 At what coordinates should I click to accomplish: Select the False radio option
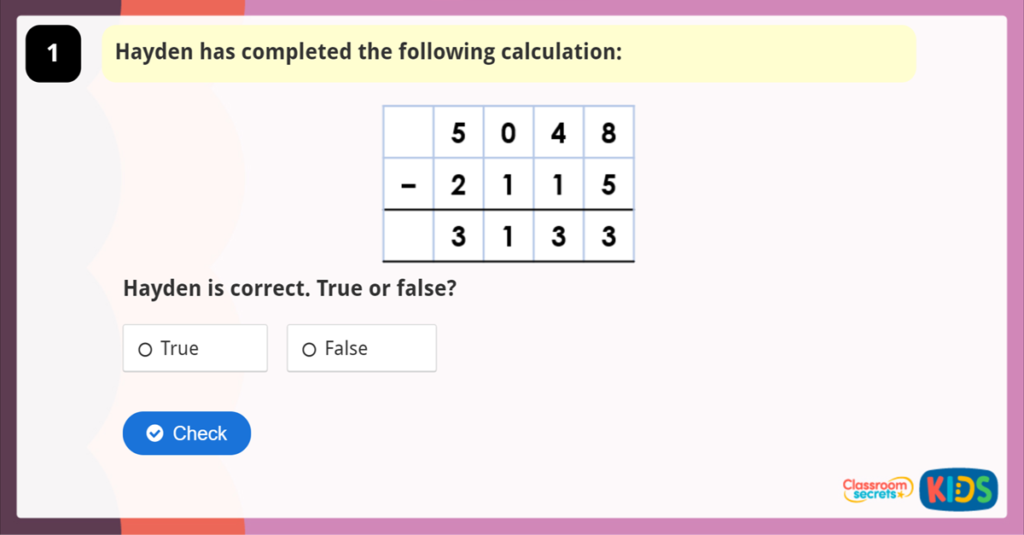pyautogui.click(x=309, y=349)
